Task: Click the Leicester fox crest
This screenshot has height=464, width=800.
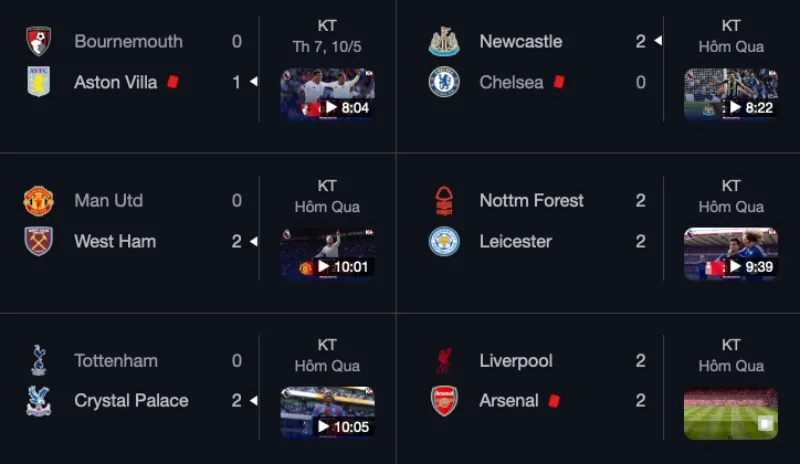Action: pyautogui.click(x=444, y=241)
